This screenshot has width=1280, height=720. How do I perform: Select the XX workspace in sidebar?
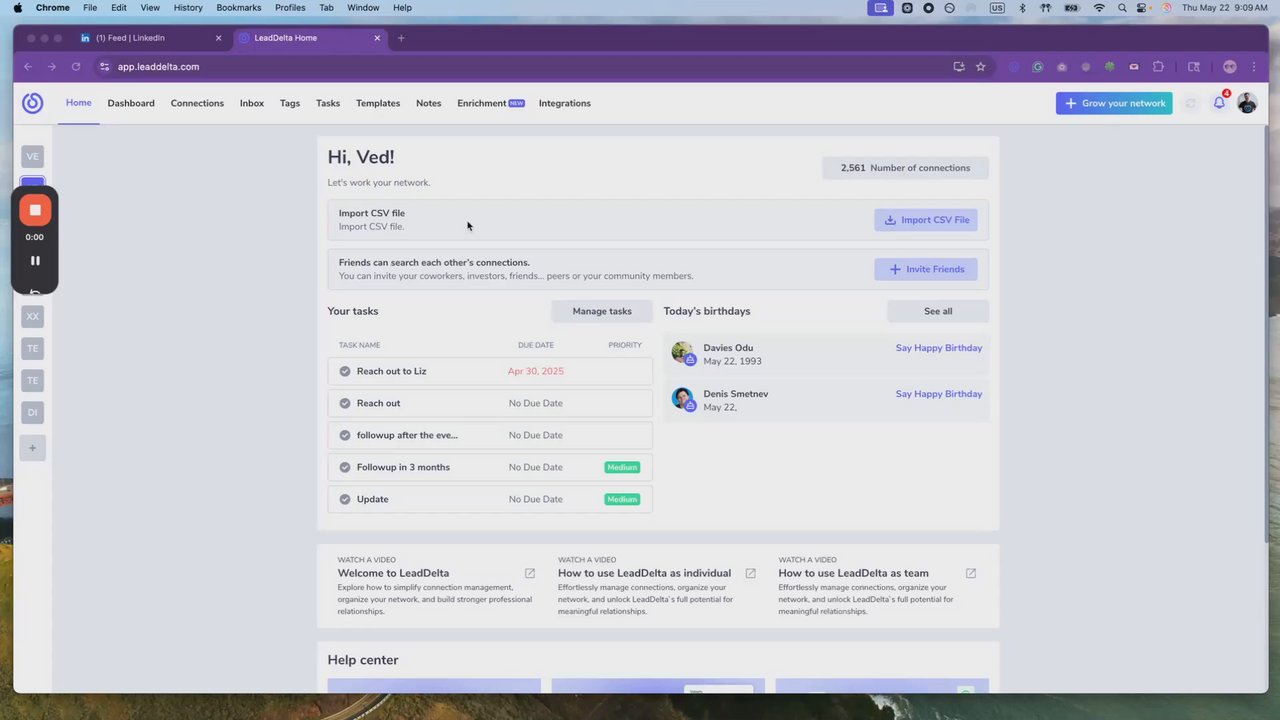pos(33,316)
